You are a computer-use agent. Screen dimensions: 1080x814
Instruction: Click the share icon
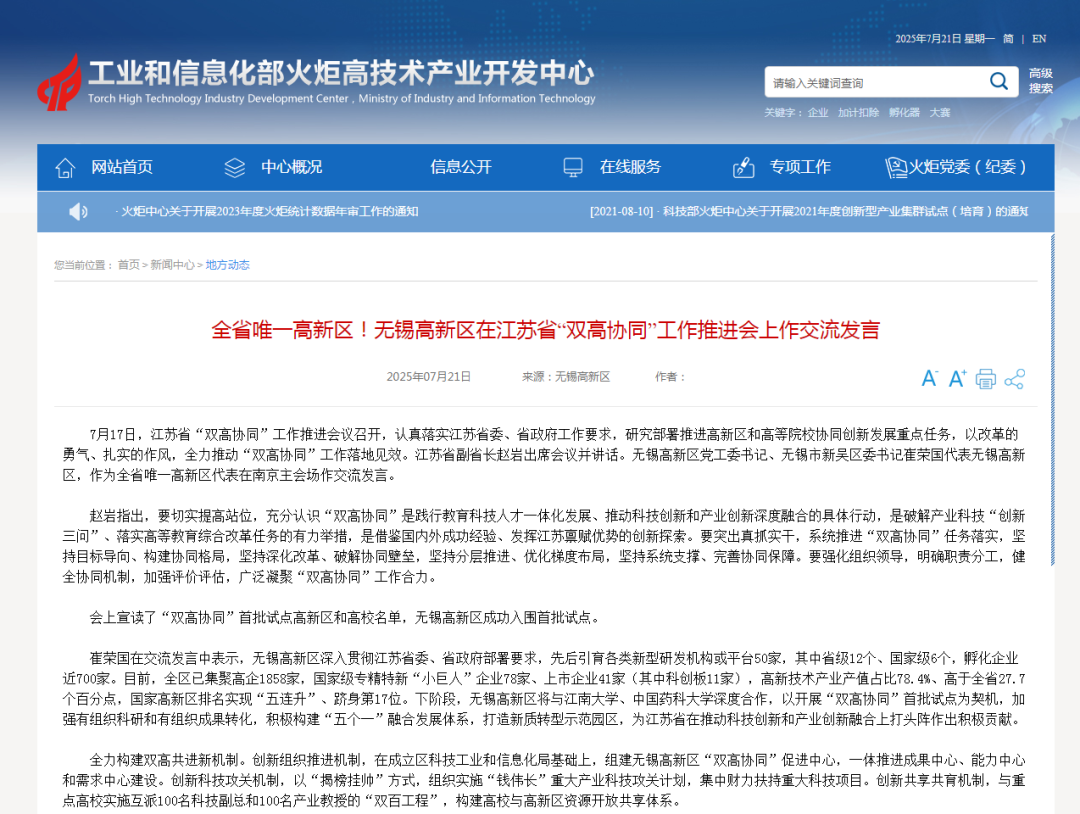[x=1015, y=379]
